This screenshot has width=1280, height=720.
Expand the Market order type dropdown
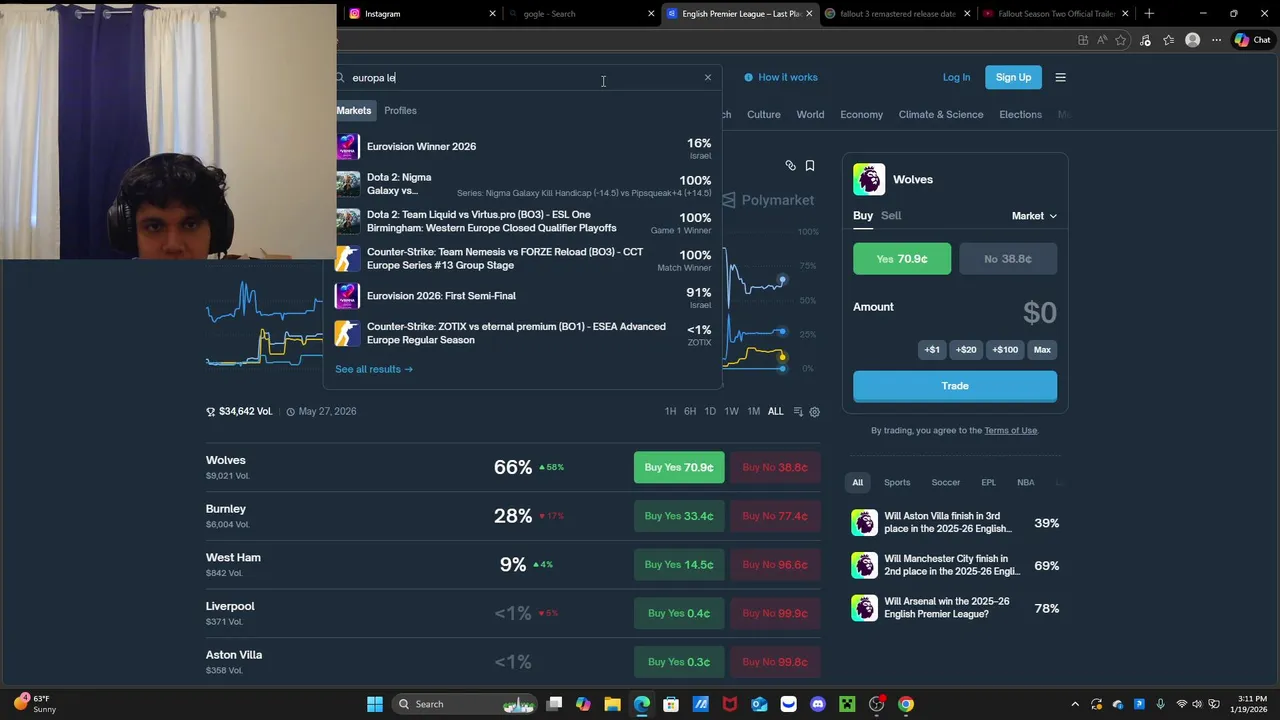click(1034, 216)
